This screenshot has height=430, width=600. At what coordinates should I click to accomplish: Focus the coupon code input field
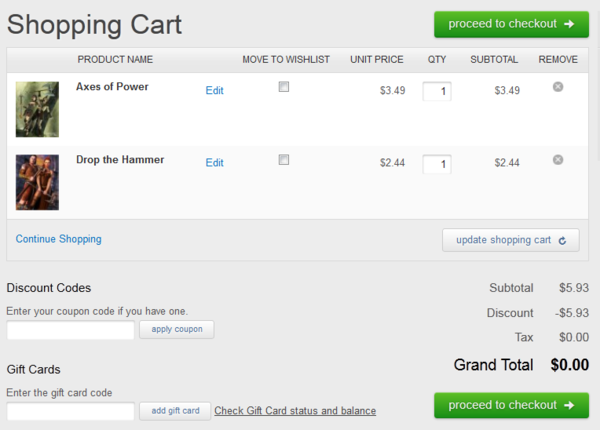tap(70, 330)
